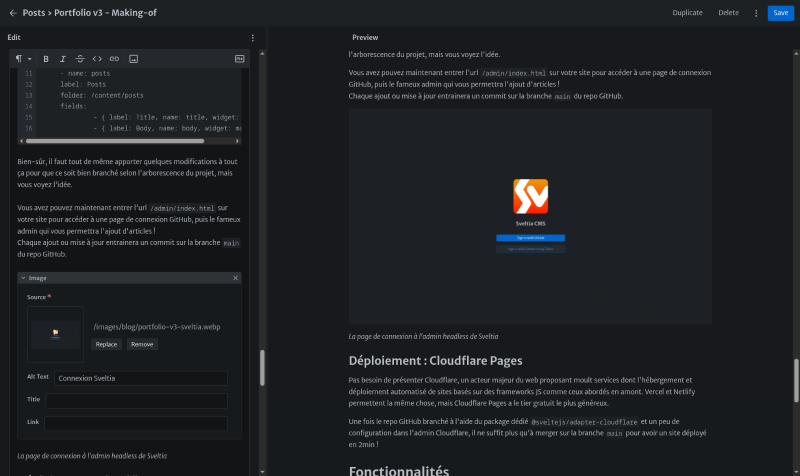Click Replace for the image source
The height and width of the screenshot is (476, 800).
tap(107, 344)
